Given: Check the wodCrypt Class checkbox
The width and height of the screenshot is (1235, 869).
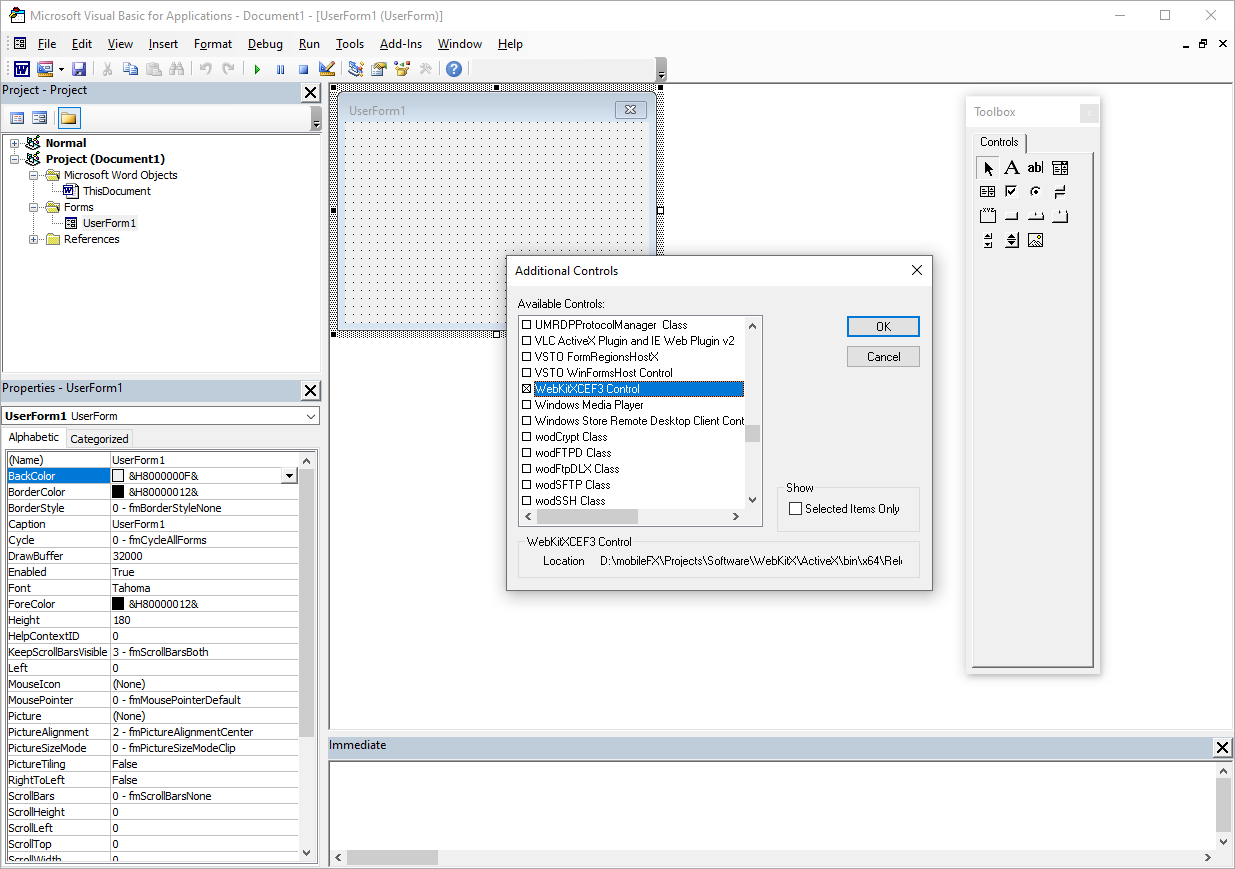Looking at the screenshot, I should pyautogui.click(x=527, y=437).
